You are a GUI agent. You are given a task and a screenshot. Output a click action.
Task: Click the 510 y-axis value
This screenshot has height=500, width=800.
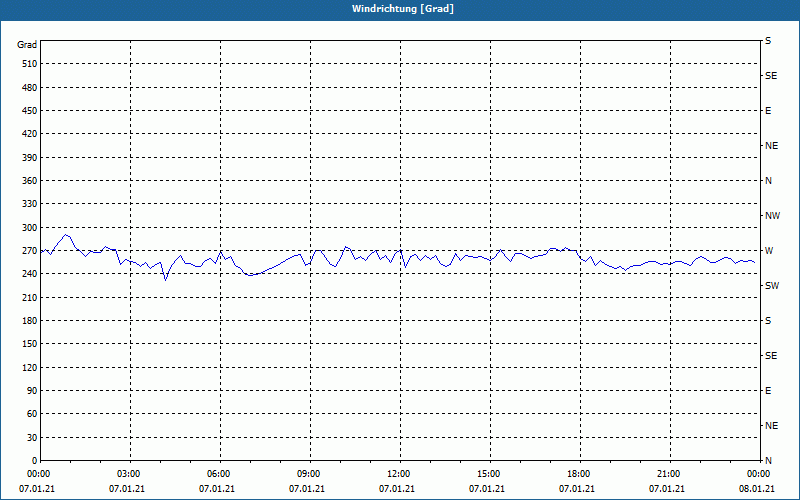pos(30,64)
